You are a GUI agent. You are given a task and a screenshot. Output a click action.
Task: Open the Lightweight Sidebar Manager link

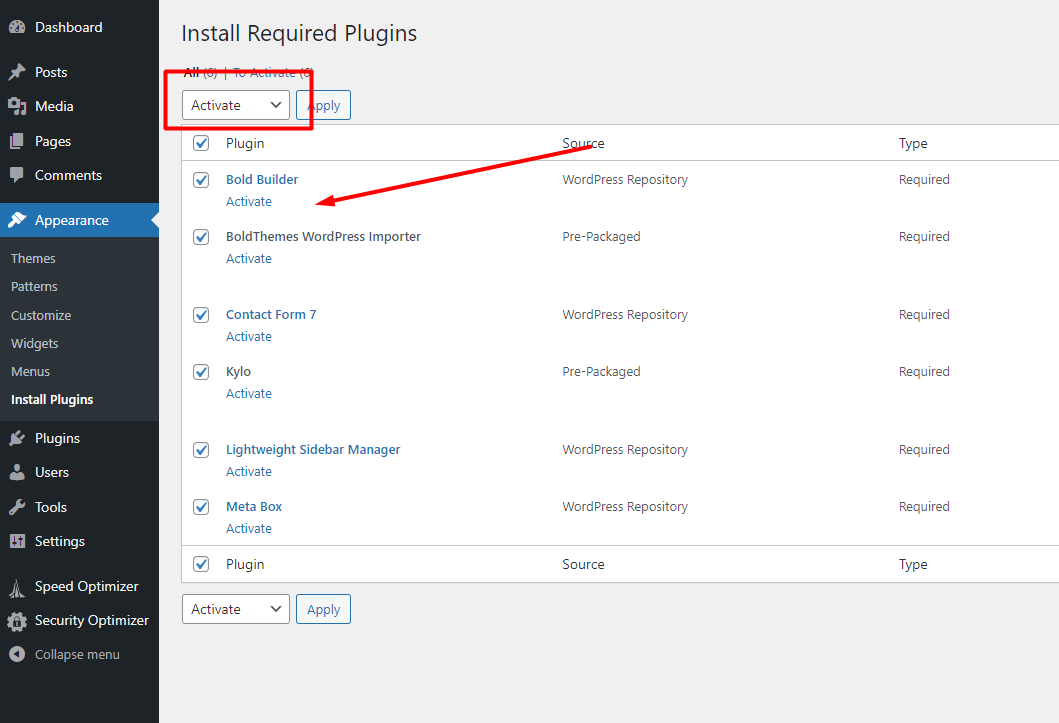[x=313, y=450]
